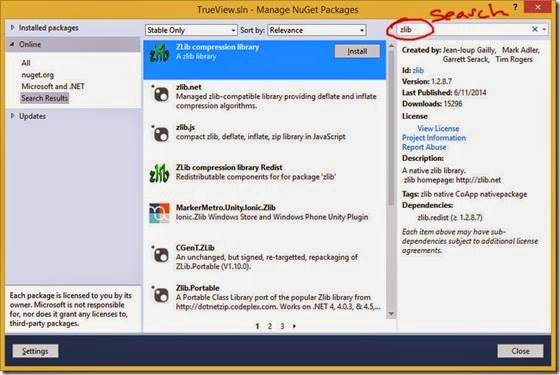Select the CGenT.ZLib package title

pyautogui.click(x=195, y=248)
